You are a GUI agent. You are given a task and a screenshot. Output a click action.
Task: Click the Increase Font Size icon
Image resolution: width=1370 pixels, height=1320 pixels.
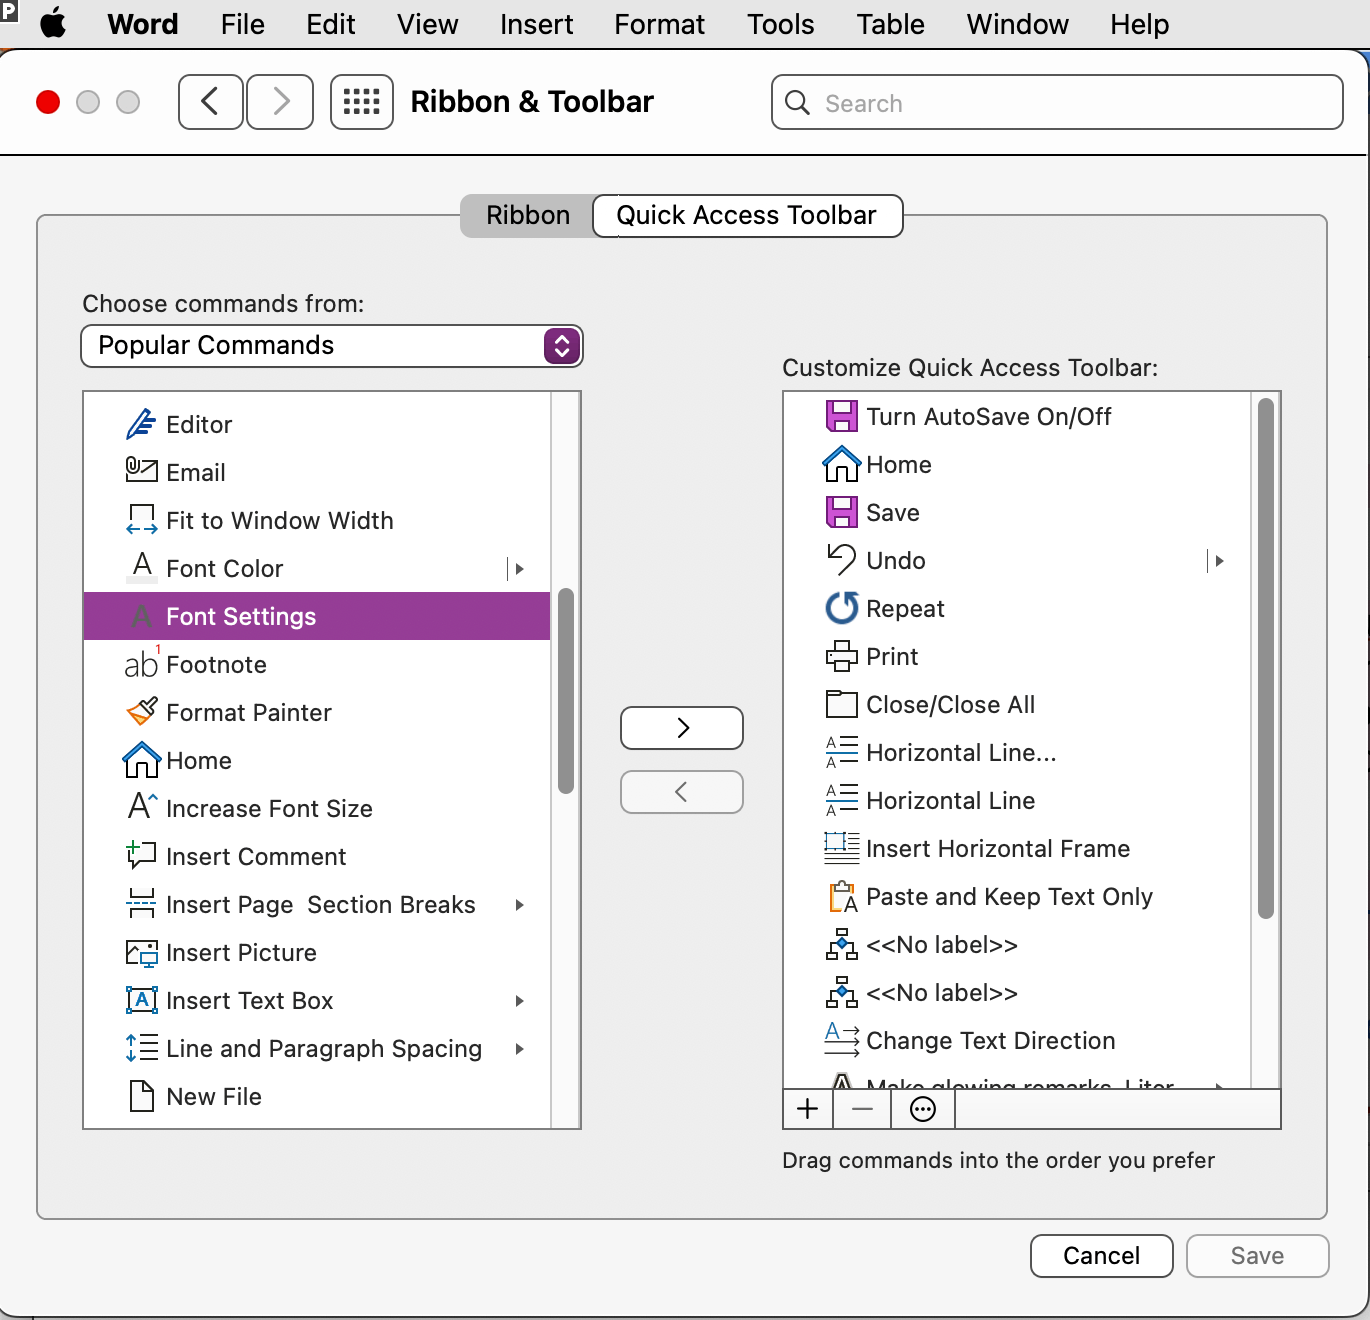coord(142,806)
